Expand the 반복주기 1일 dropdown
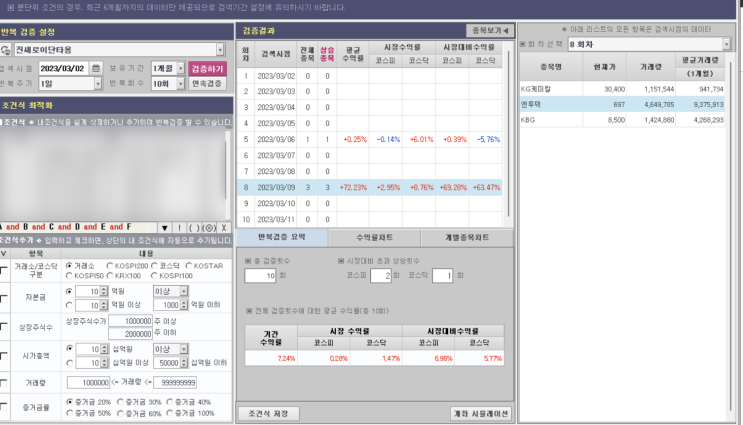 [x=98, y=84]
